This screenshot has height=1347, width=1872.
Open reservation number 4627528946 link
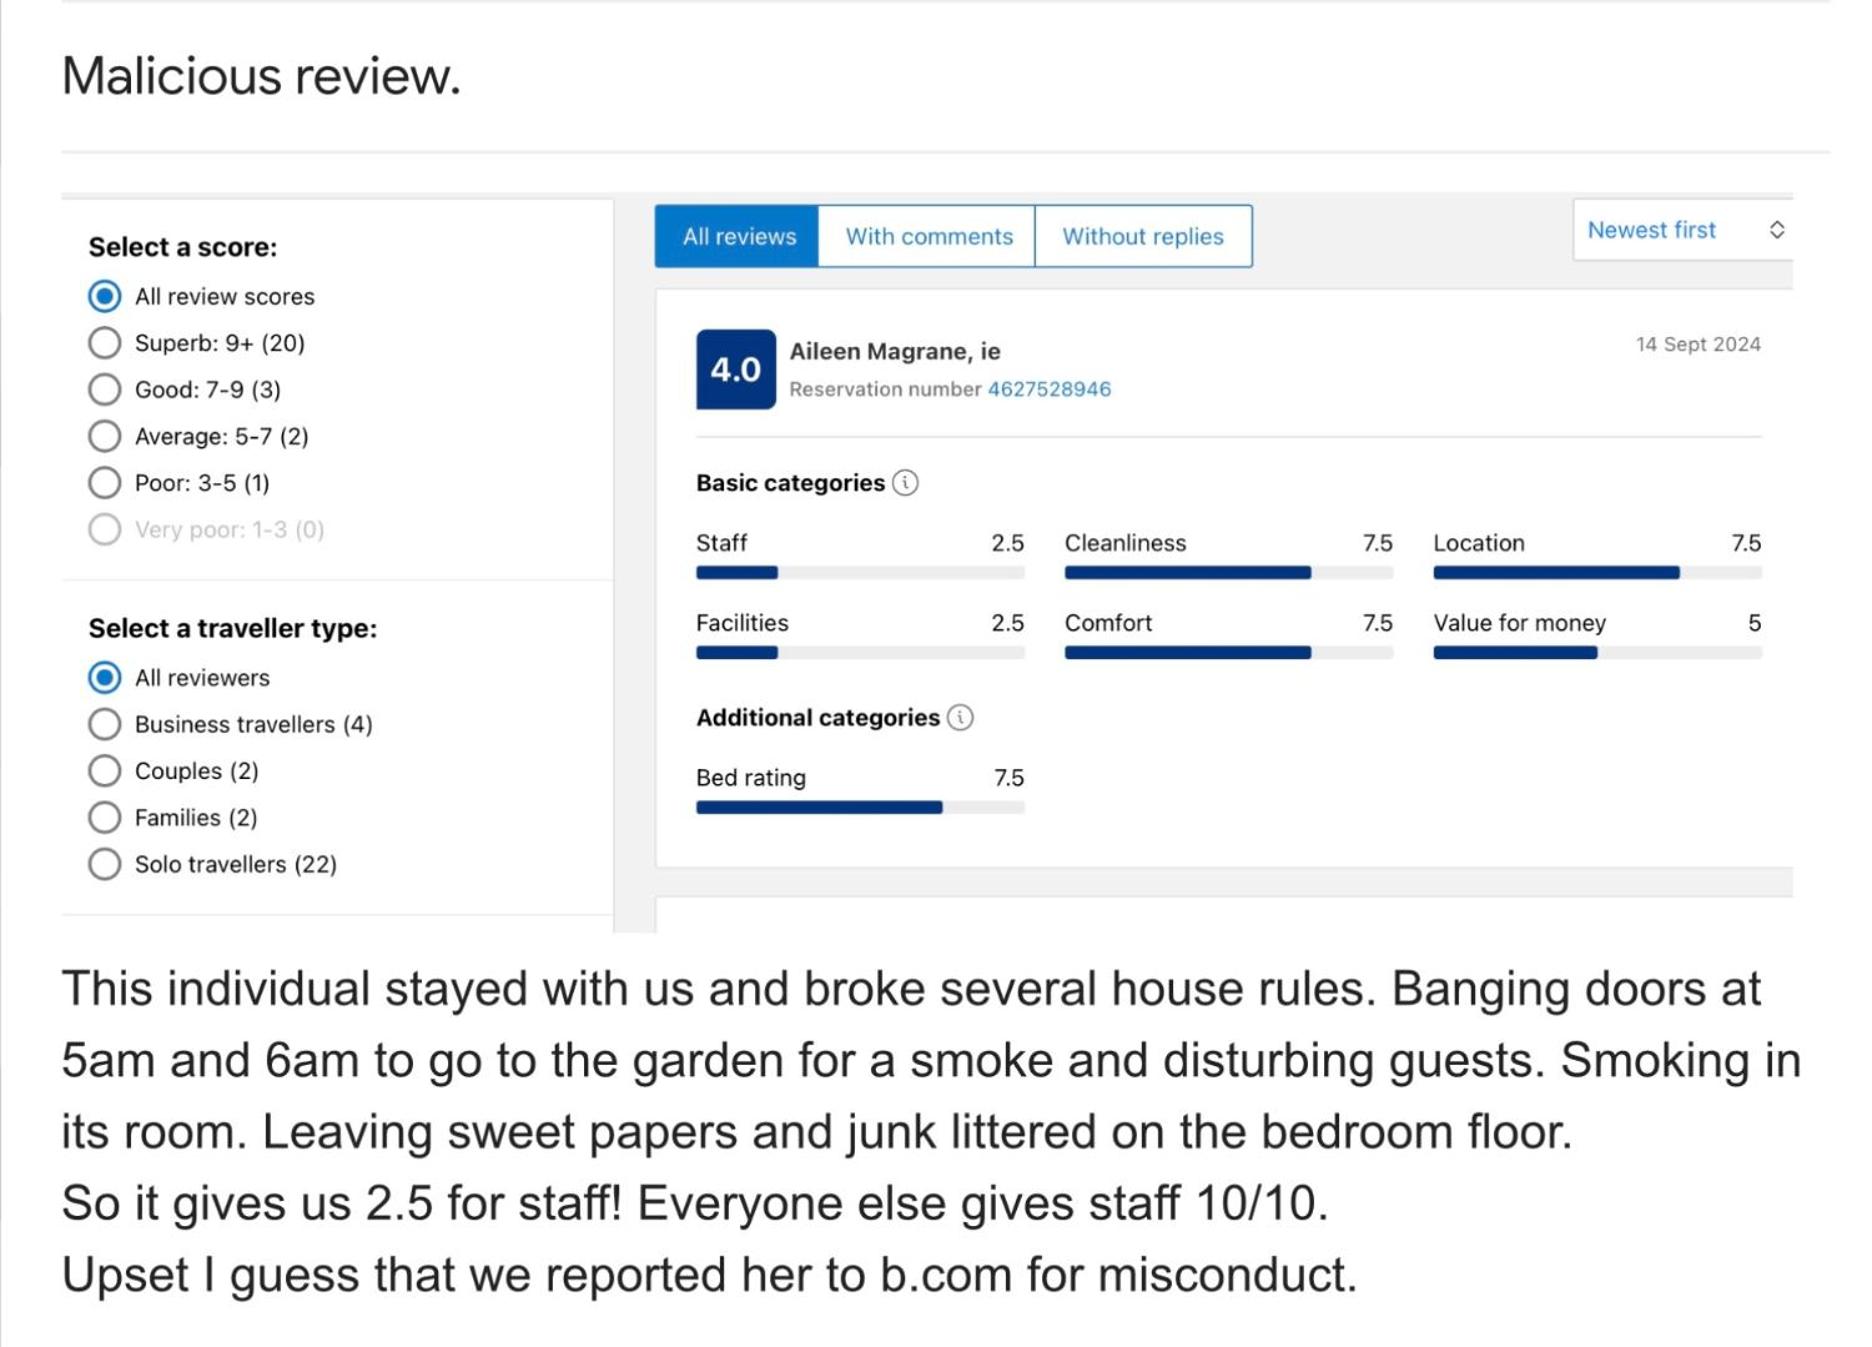coord(1048,390)
